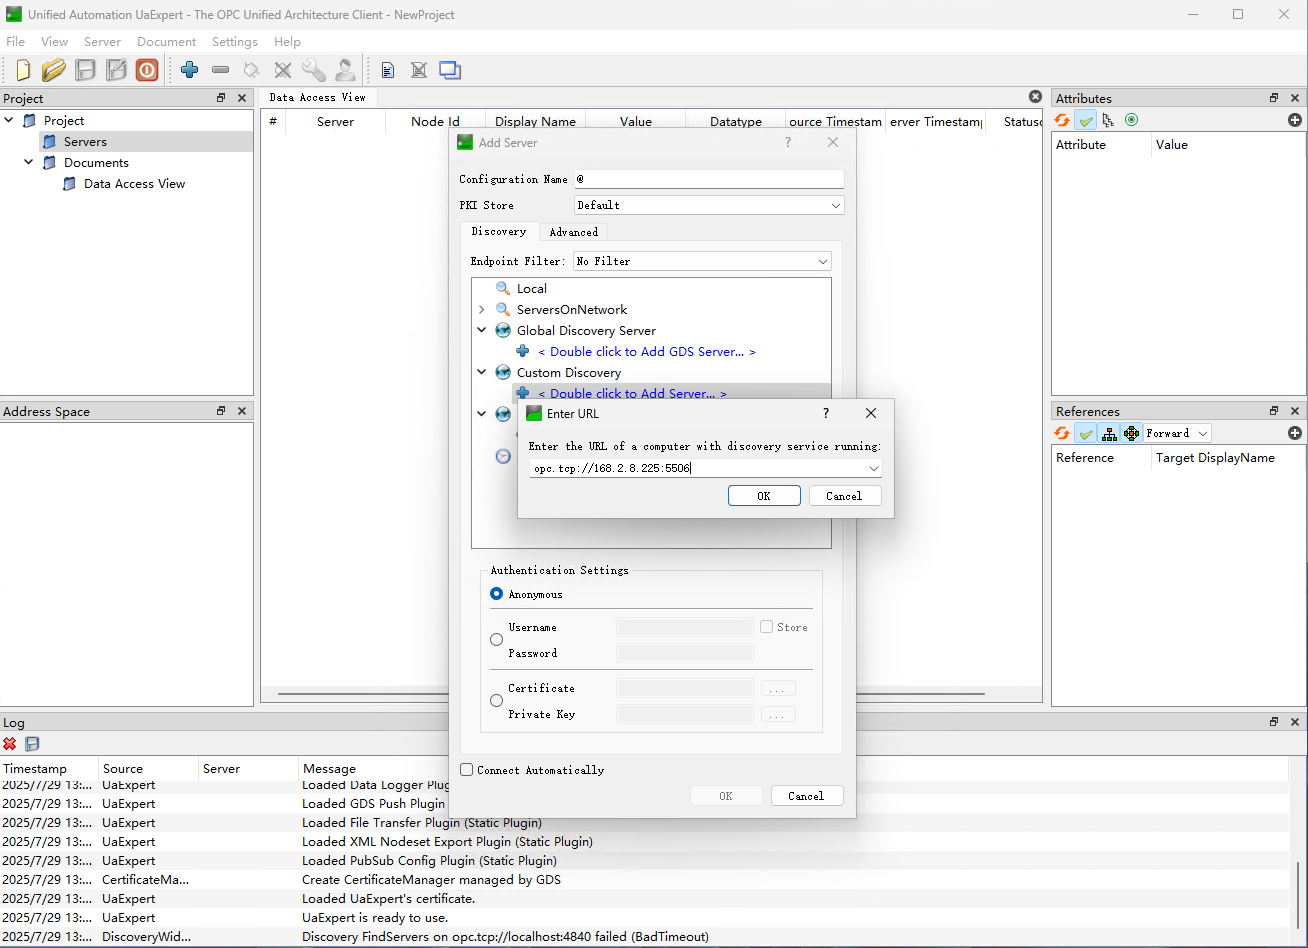This screenshot has width=1308, height=948.
Task: Click Cancel in the Add Server dialog
Action: pos(806,796)
